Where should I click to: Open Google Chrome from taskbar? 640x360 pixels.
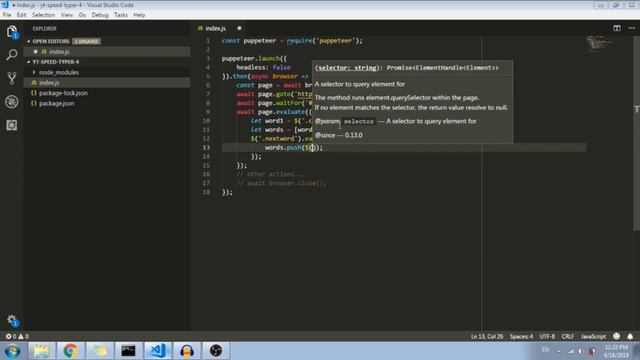coord(70,351)
